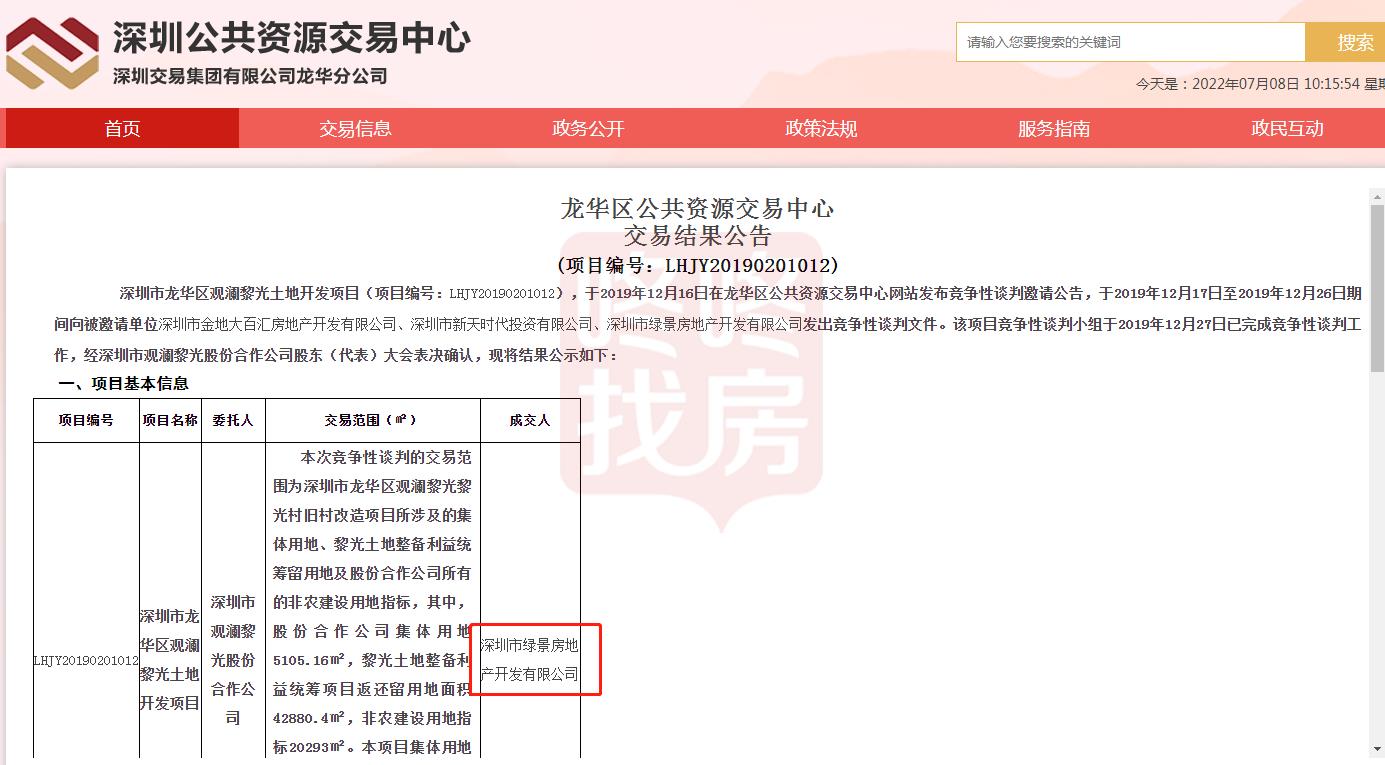Click the 5105.16㎡ area value

pos(309,660)
